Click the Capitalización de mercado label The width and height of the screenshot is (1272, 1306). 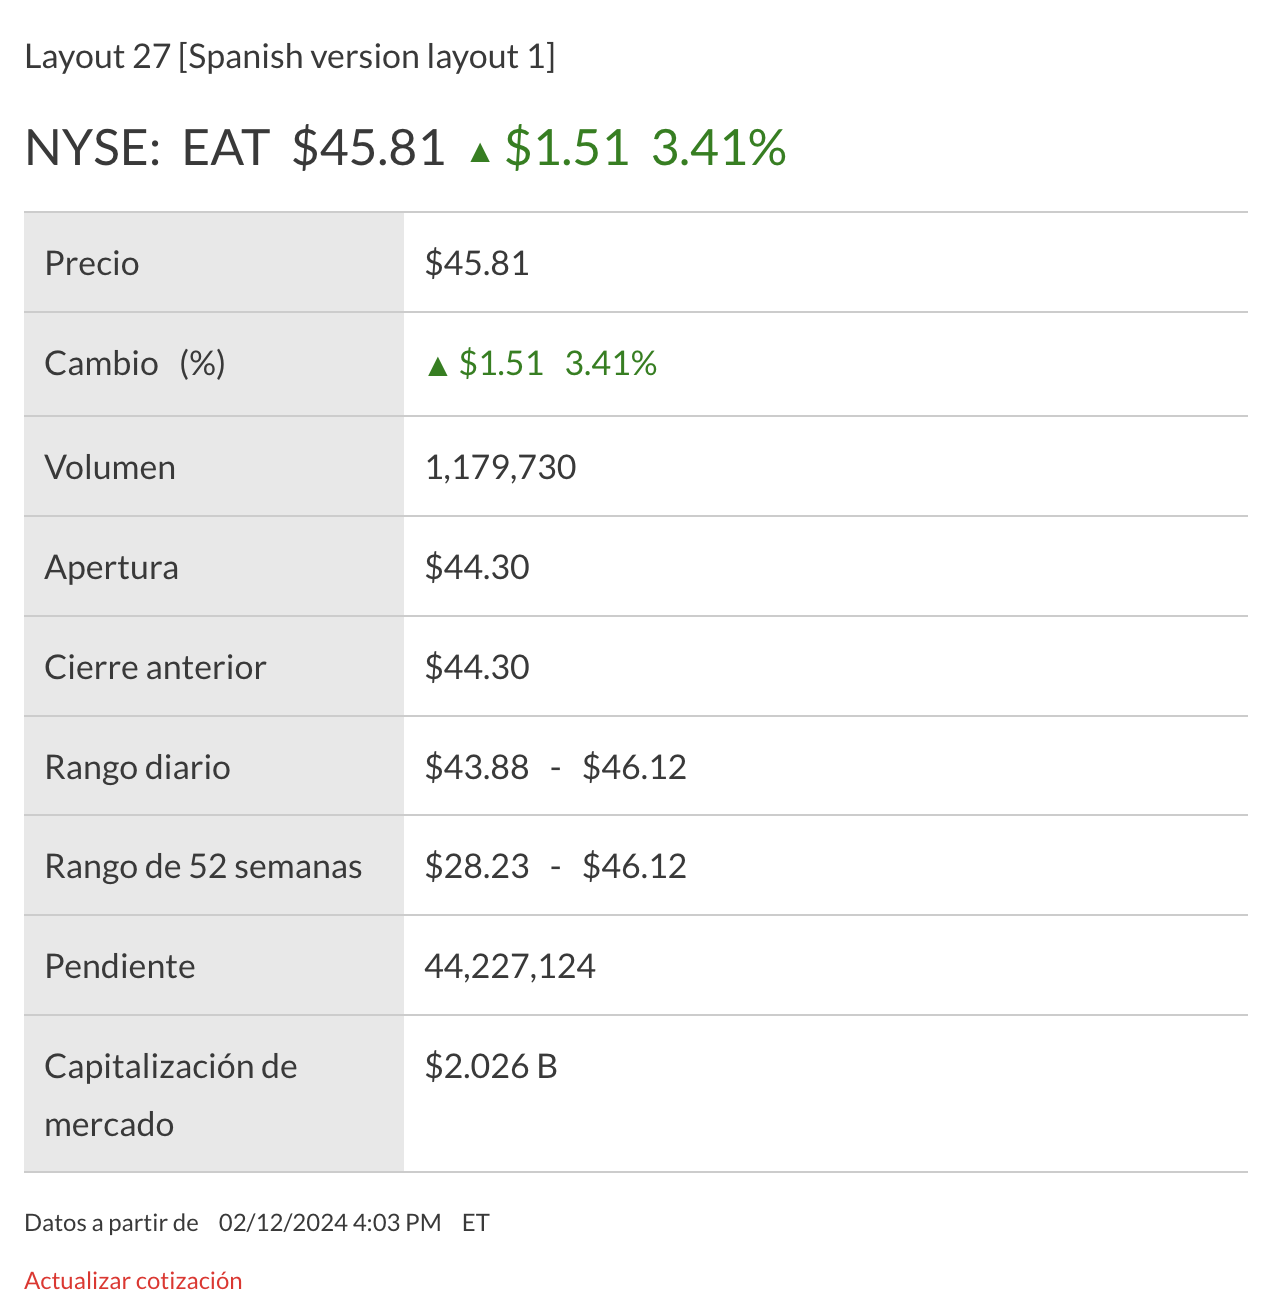pyautogui.click(x=170, y=1094)
